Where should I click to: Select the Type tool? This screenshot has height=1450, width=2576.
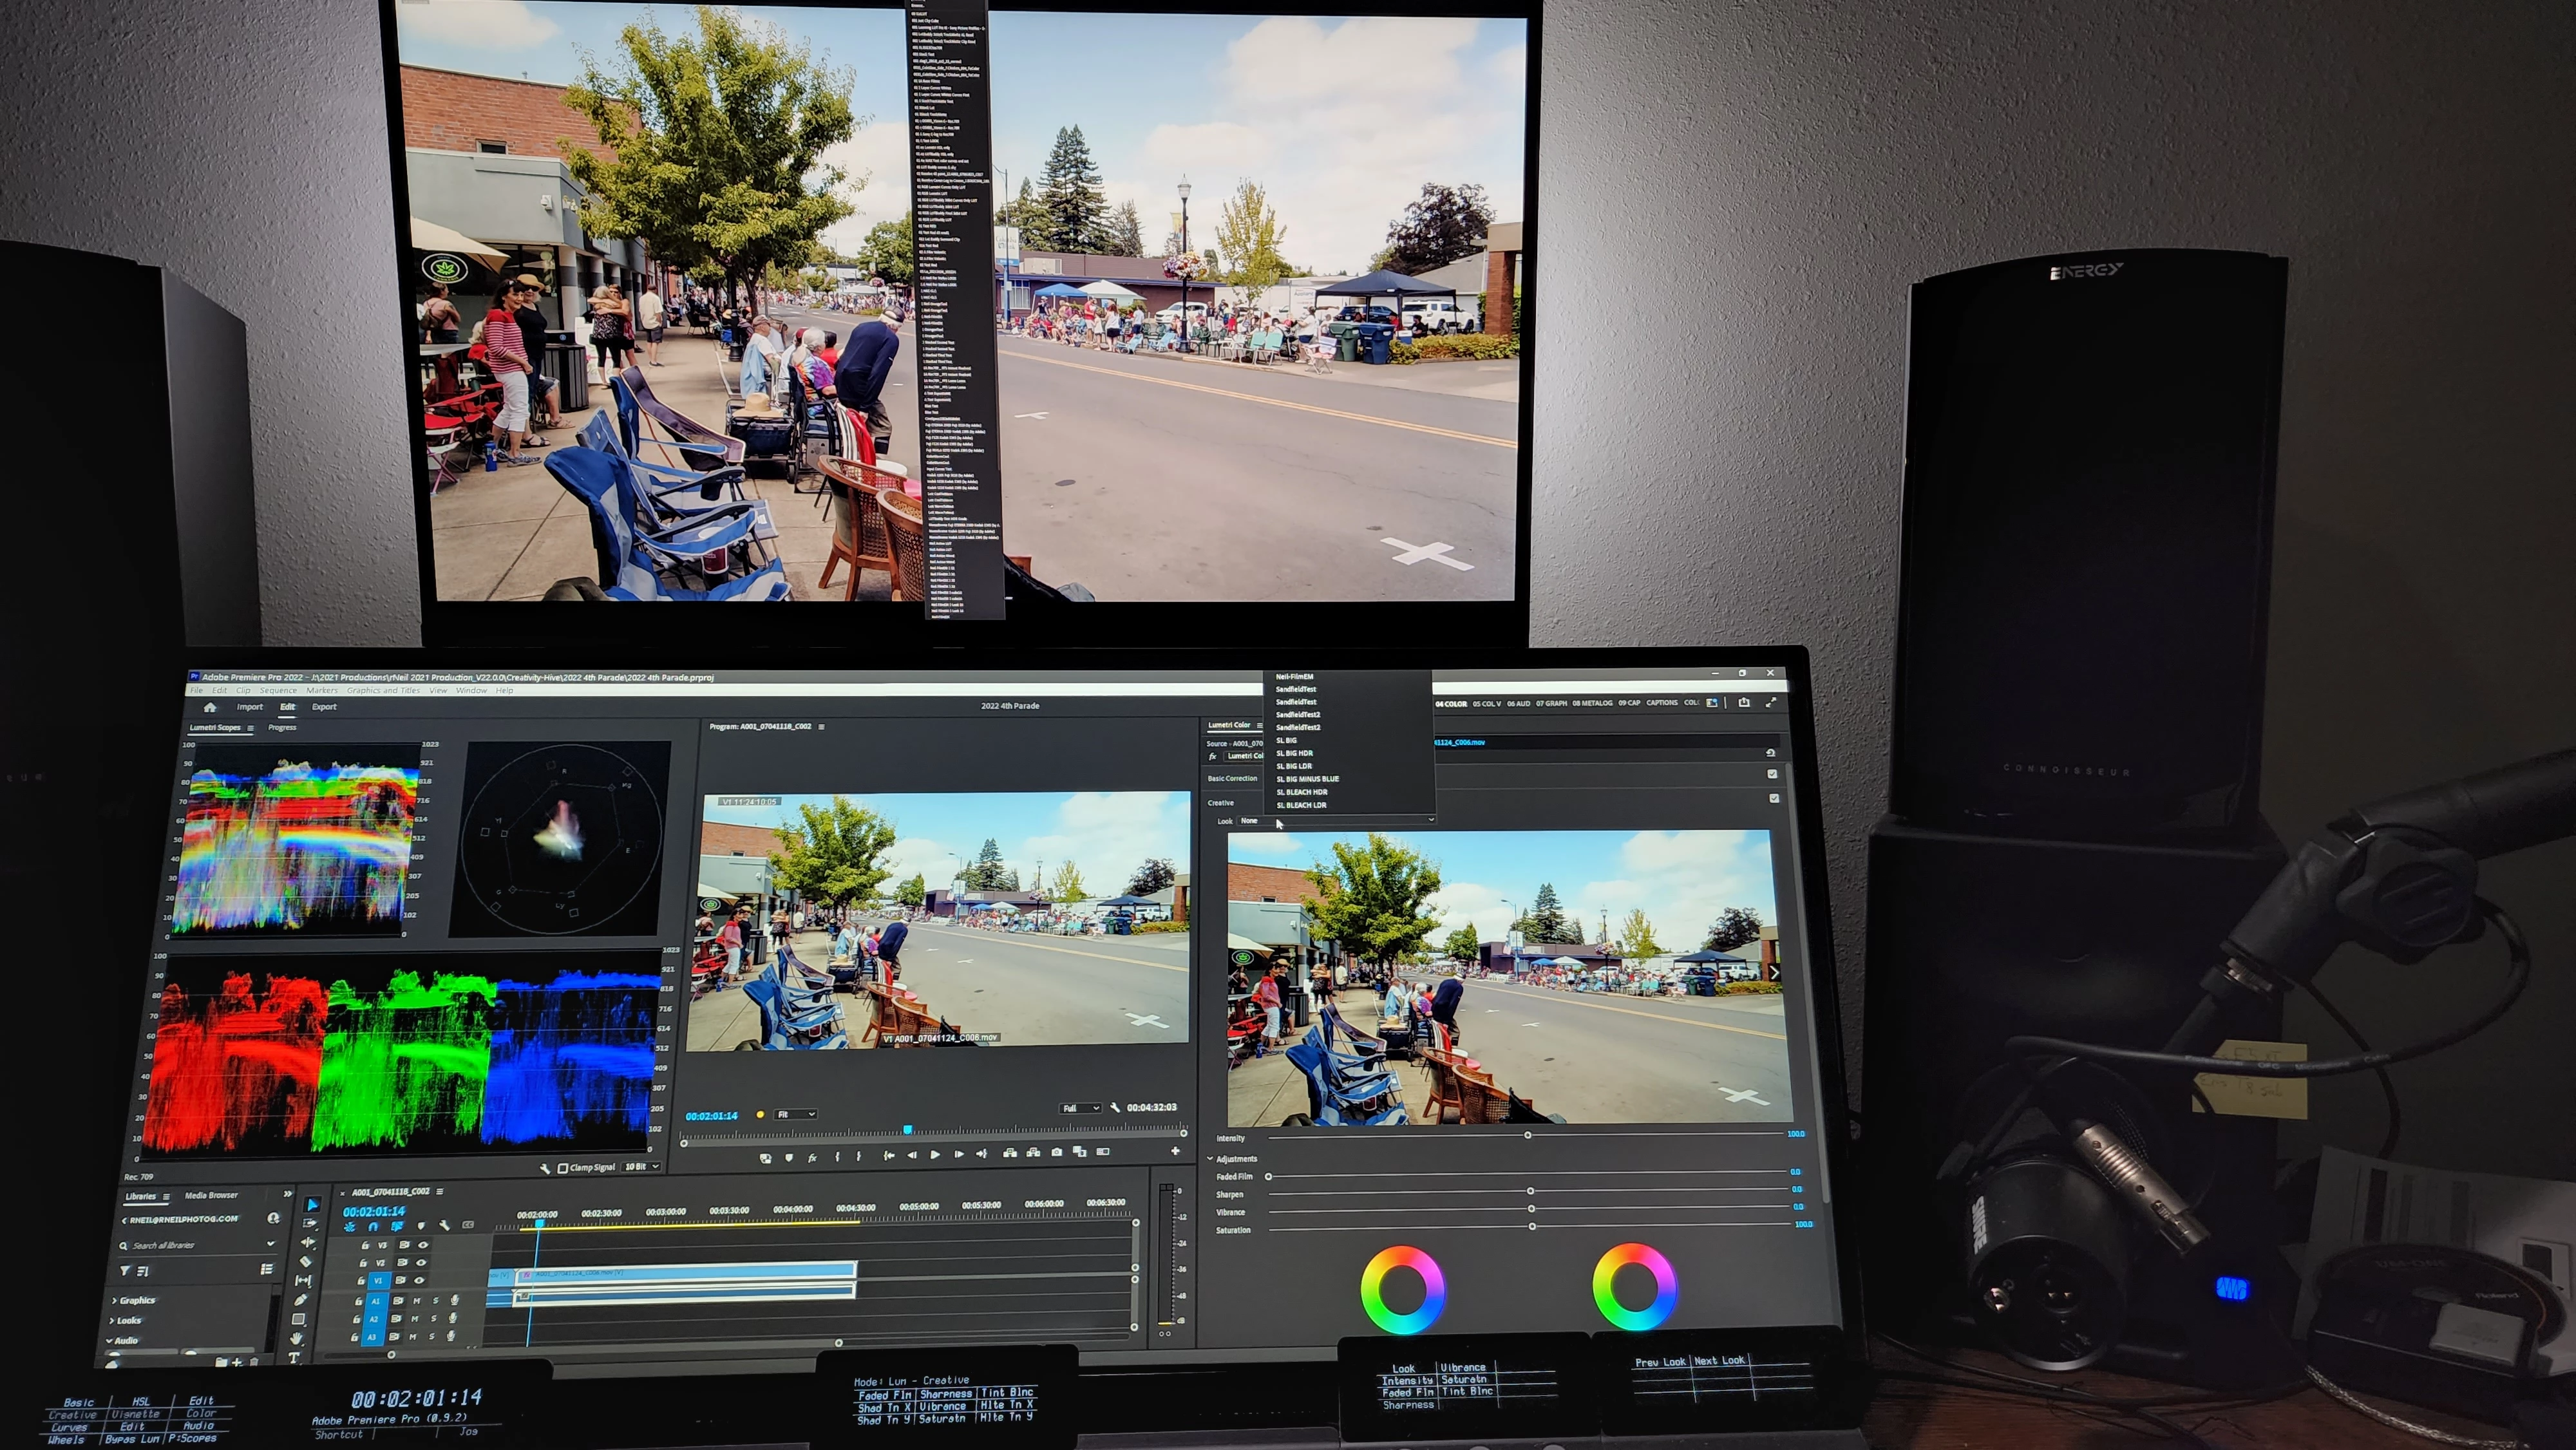click(294, 1358)
